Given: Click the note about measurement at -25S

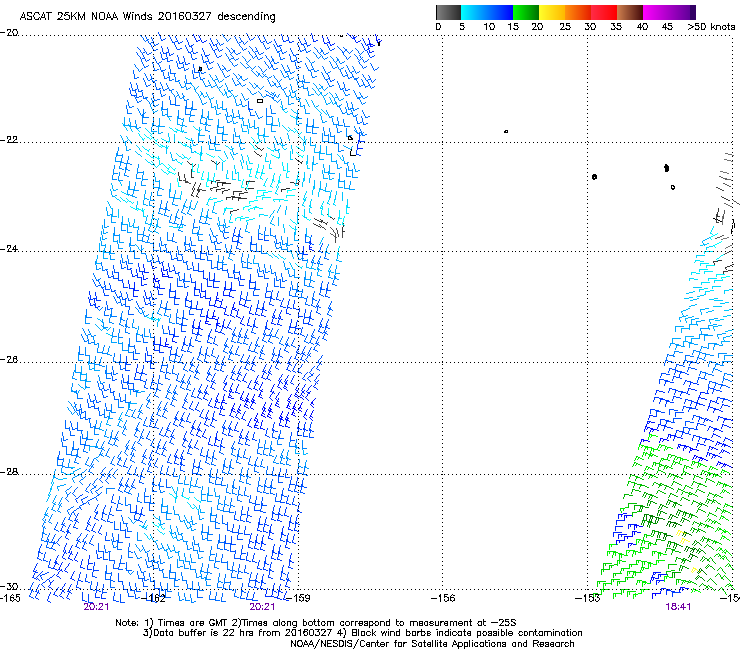Looking at the screenshot, I should click(374, 623).
